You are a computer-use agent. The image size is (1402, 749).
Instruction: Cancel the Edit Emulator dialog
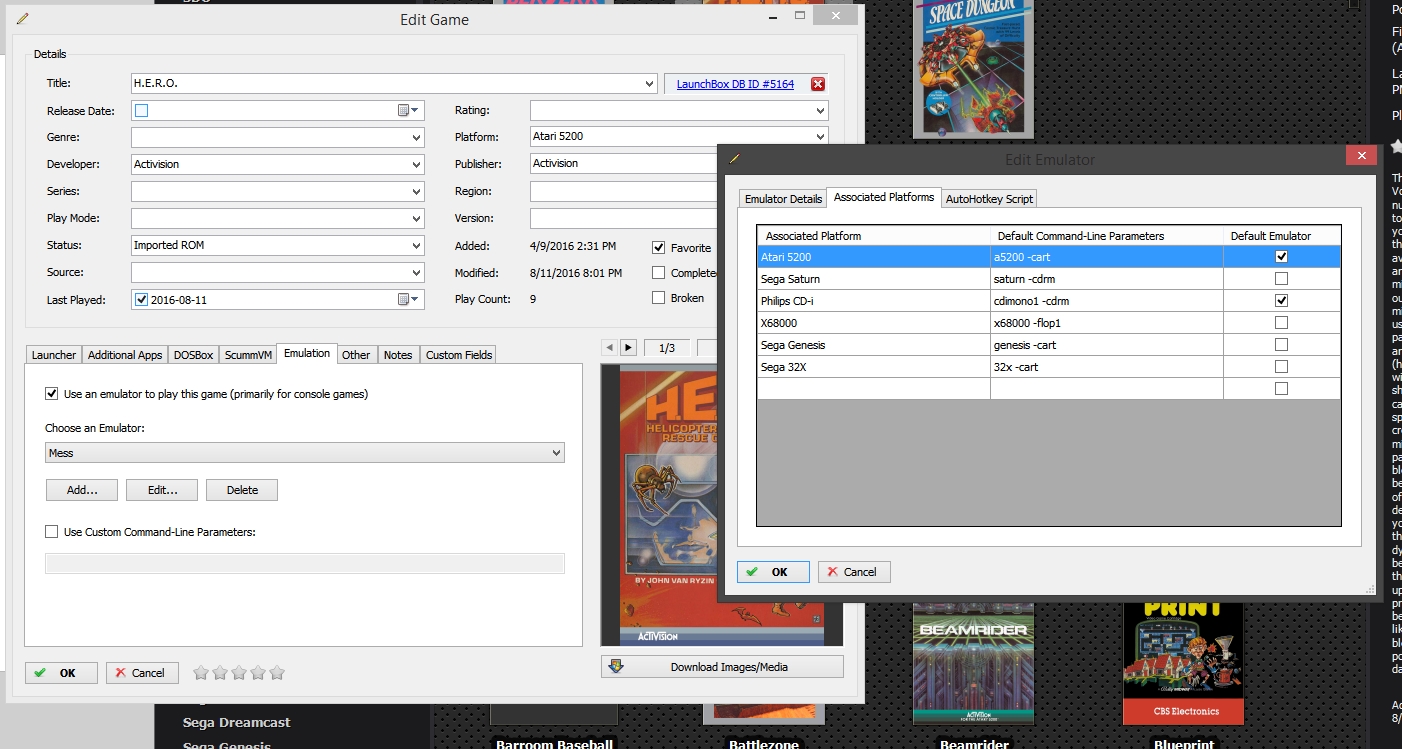(x=854, y=572)
